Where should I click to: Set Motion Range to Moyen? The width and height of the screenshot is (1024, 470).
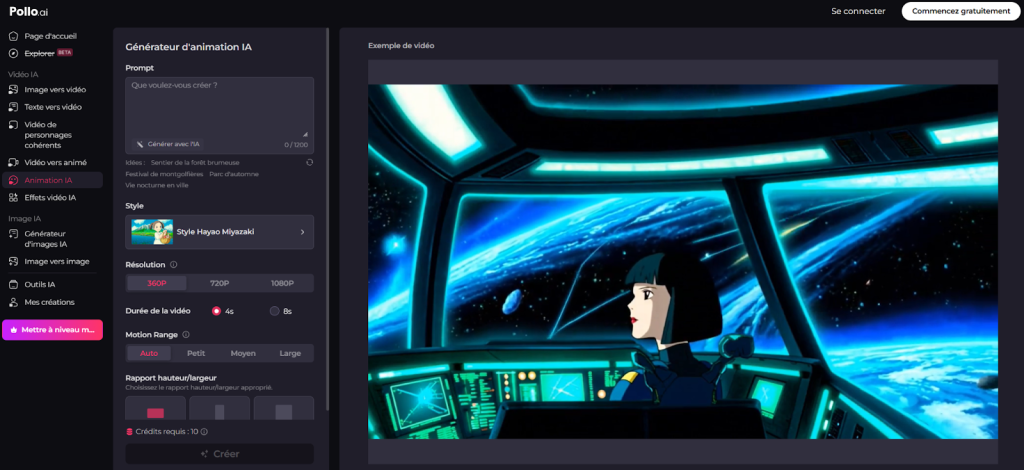(x=243, y=353)
